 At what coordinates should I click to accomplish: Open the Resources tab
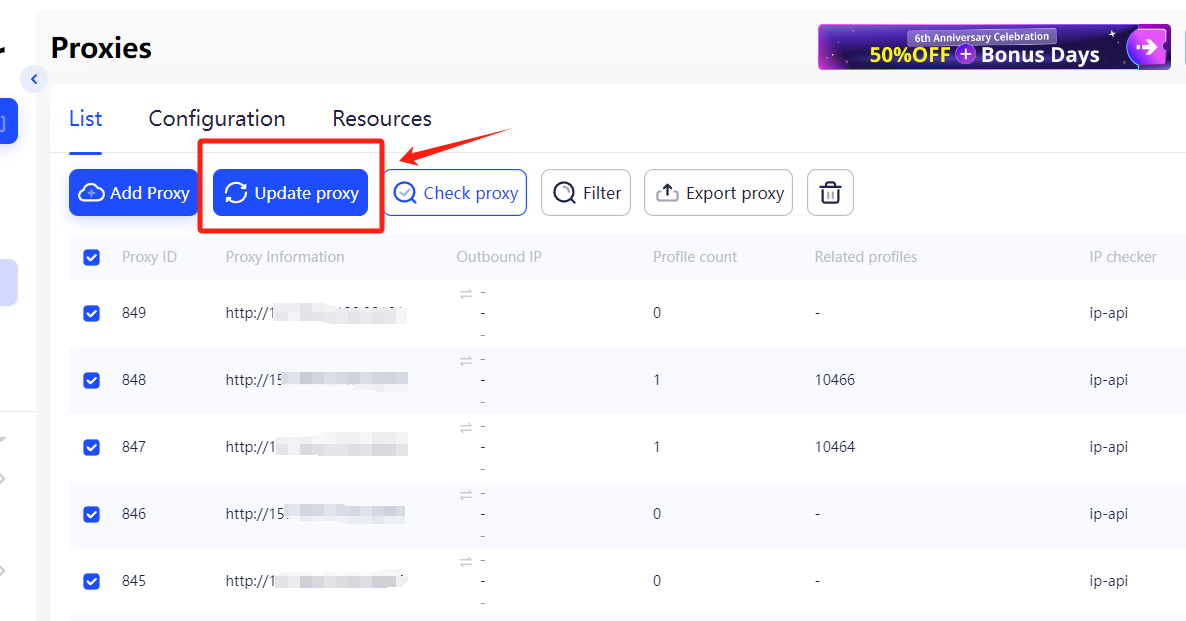381,118
